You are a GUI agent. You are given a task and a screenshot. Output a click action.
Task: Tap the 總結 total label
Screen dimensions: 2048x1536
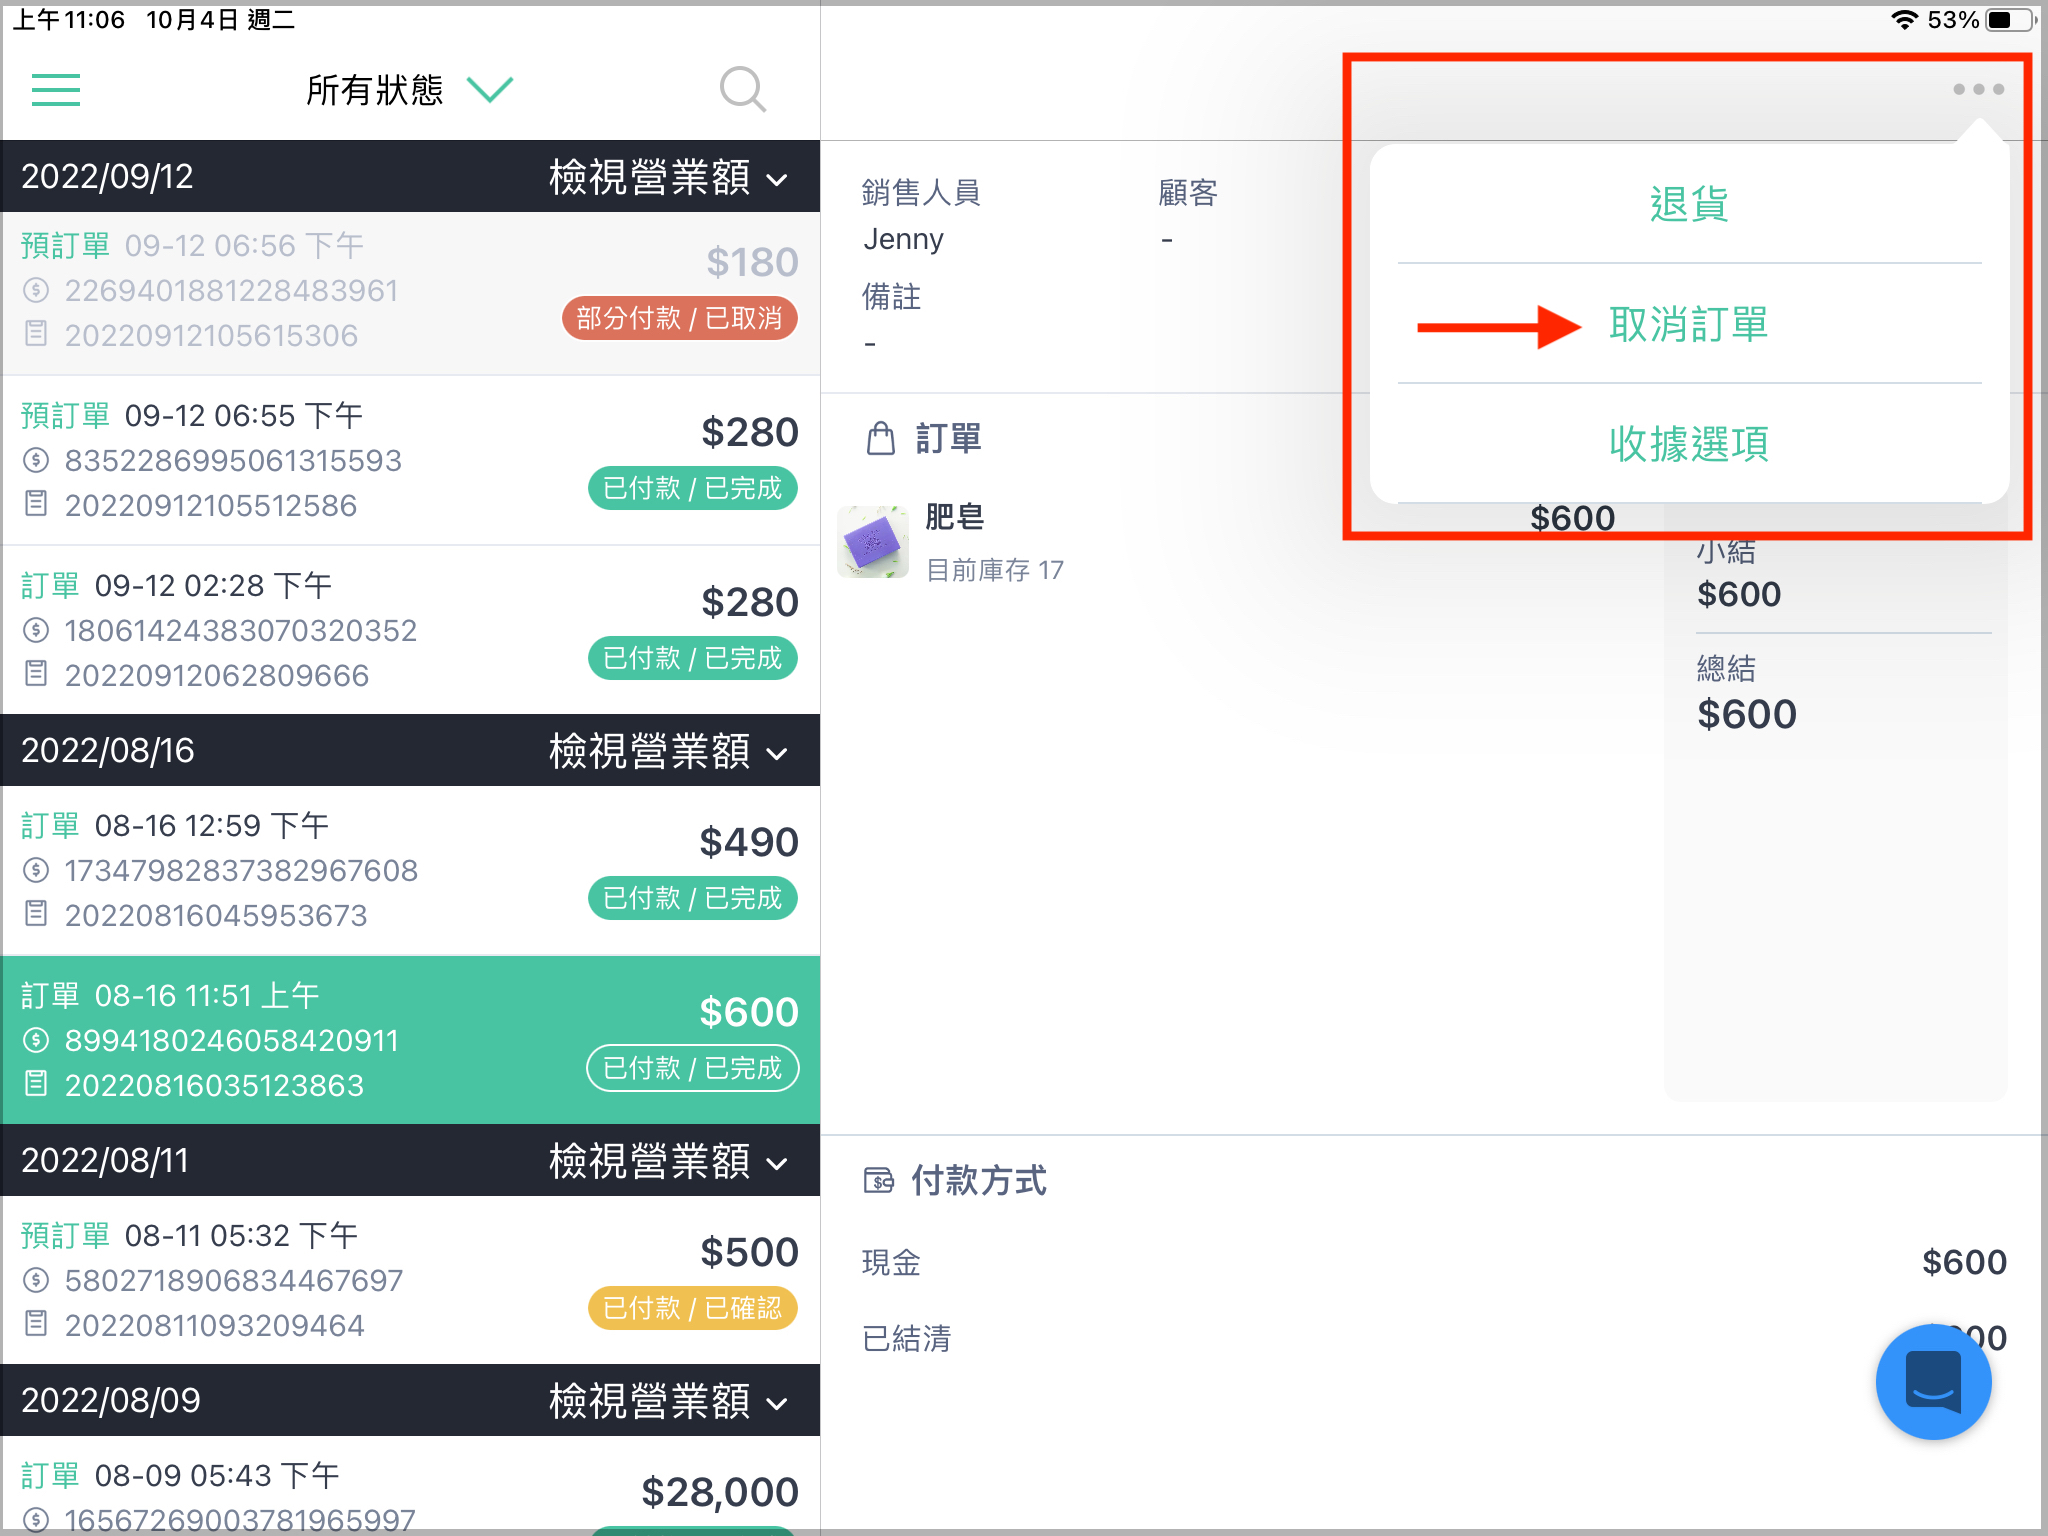pos(1726,668)
